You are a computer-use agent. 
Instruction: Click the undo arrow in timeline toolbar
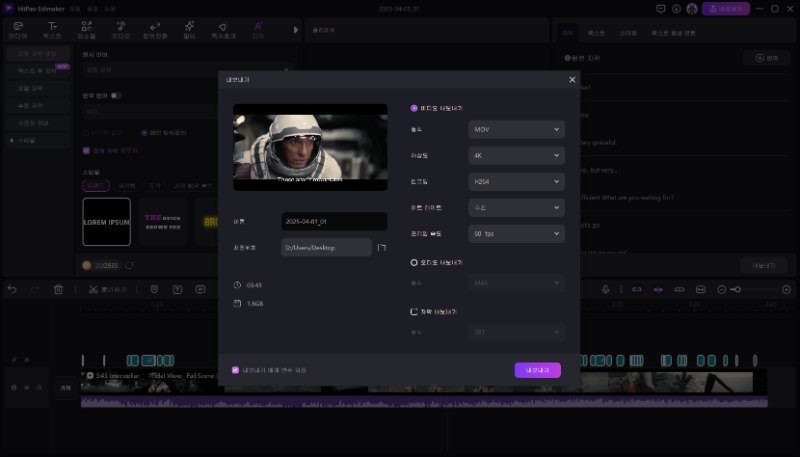pyautogui.click(x=12, y=289)
